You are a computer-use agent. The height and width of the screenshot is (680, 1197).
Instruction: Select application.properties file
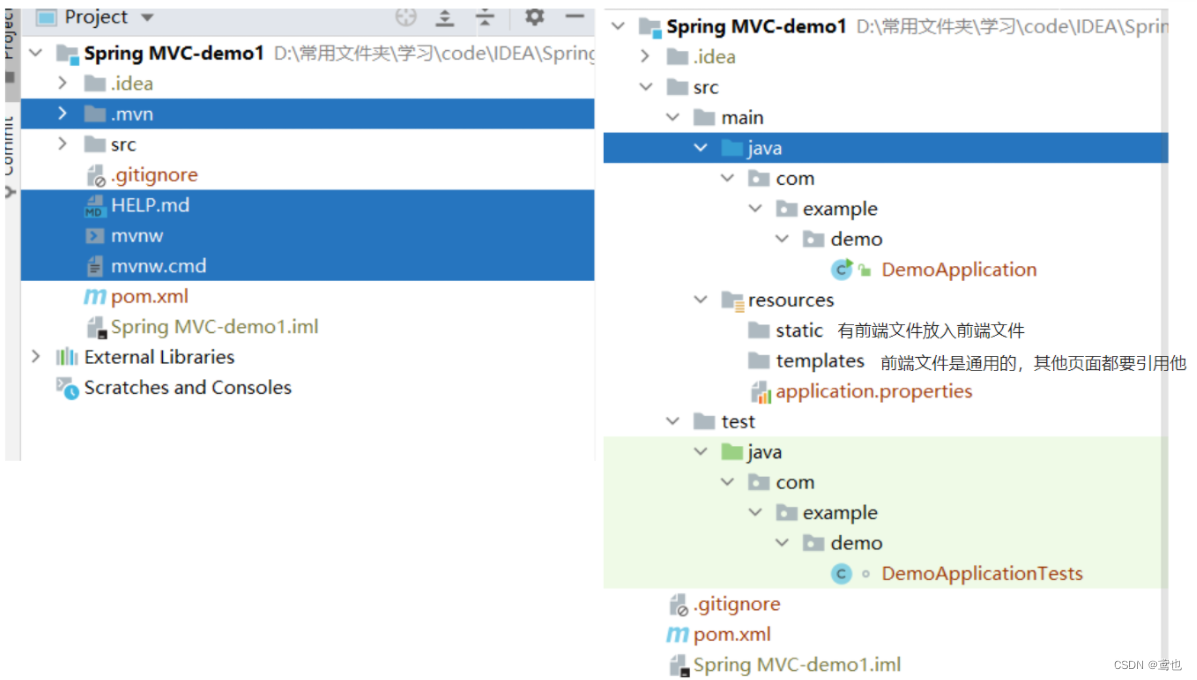(x=874, y=391)
